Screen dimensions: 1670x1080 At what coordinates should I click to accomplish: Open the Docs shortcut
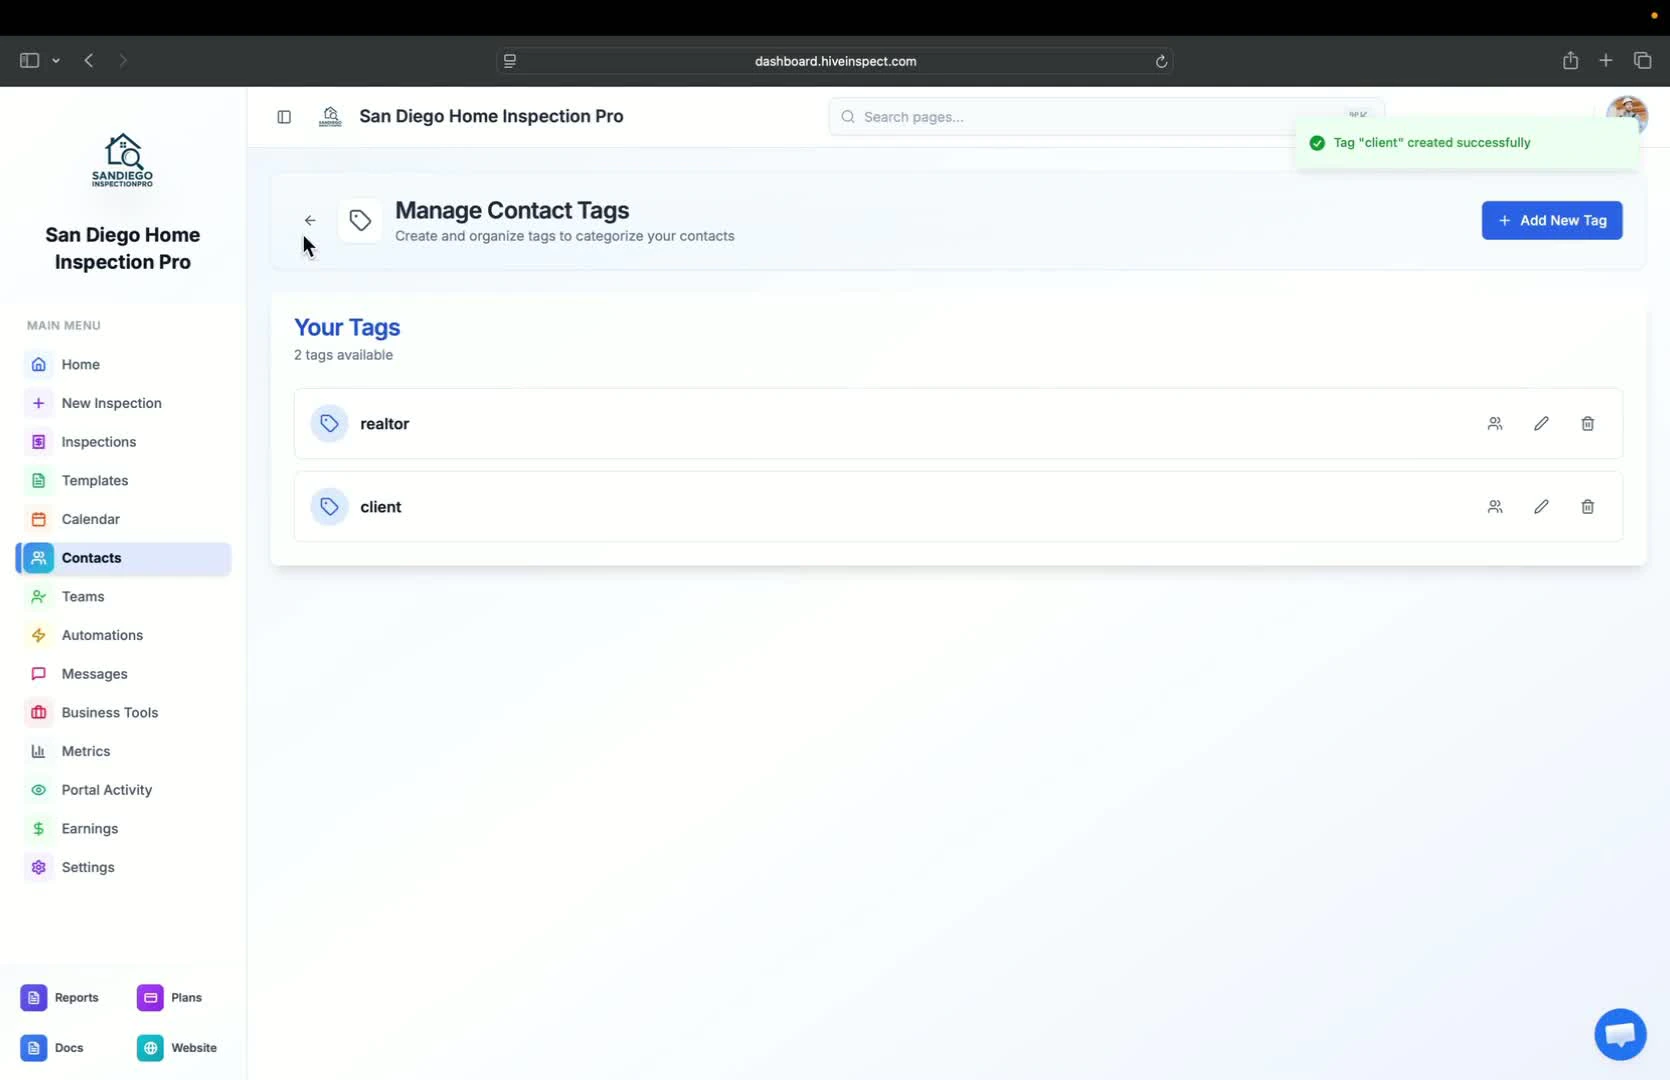pos(53,1047)
